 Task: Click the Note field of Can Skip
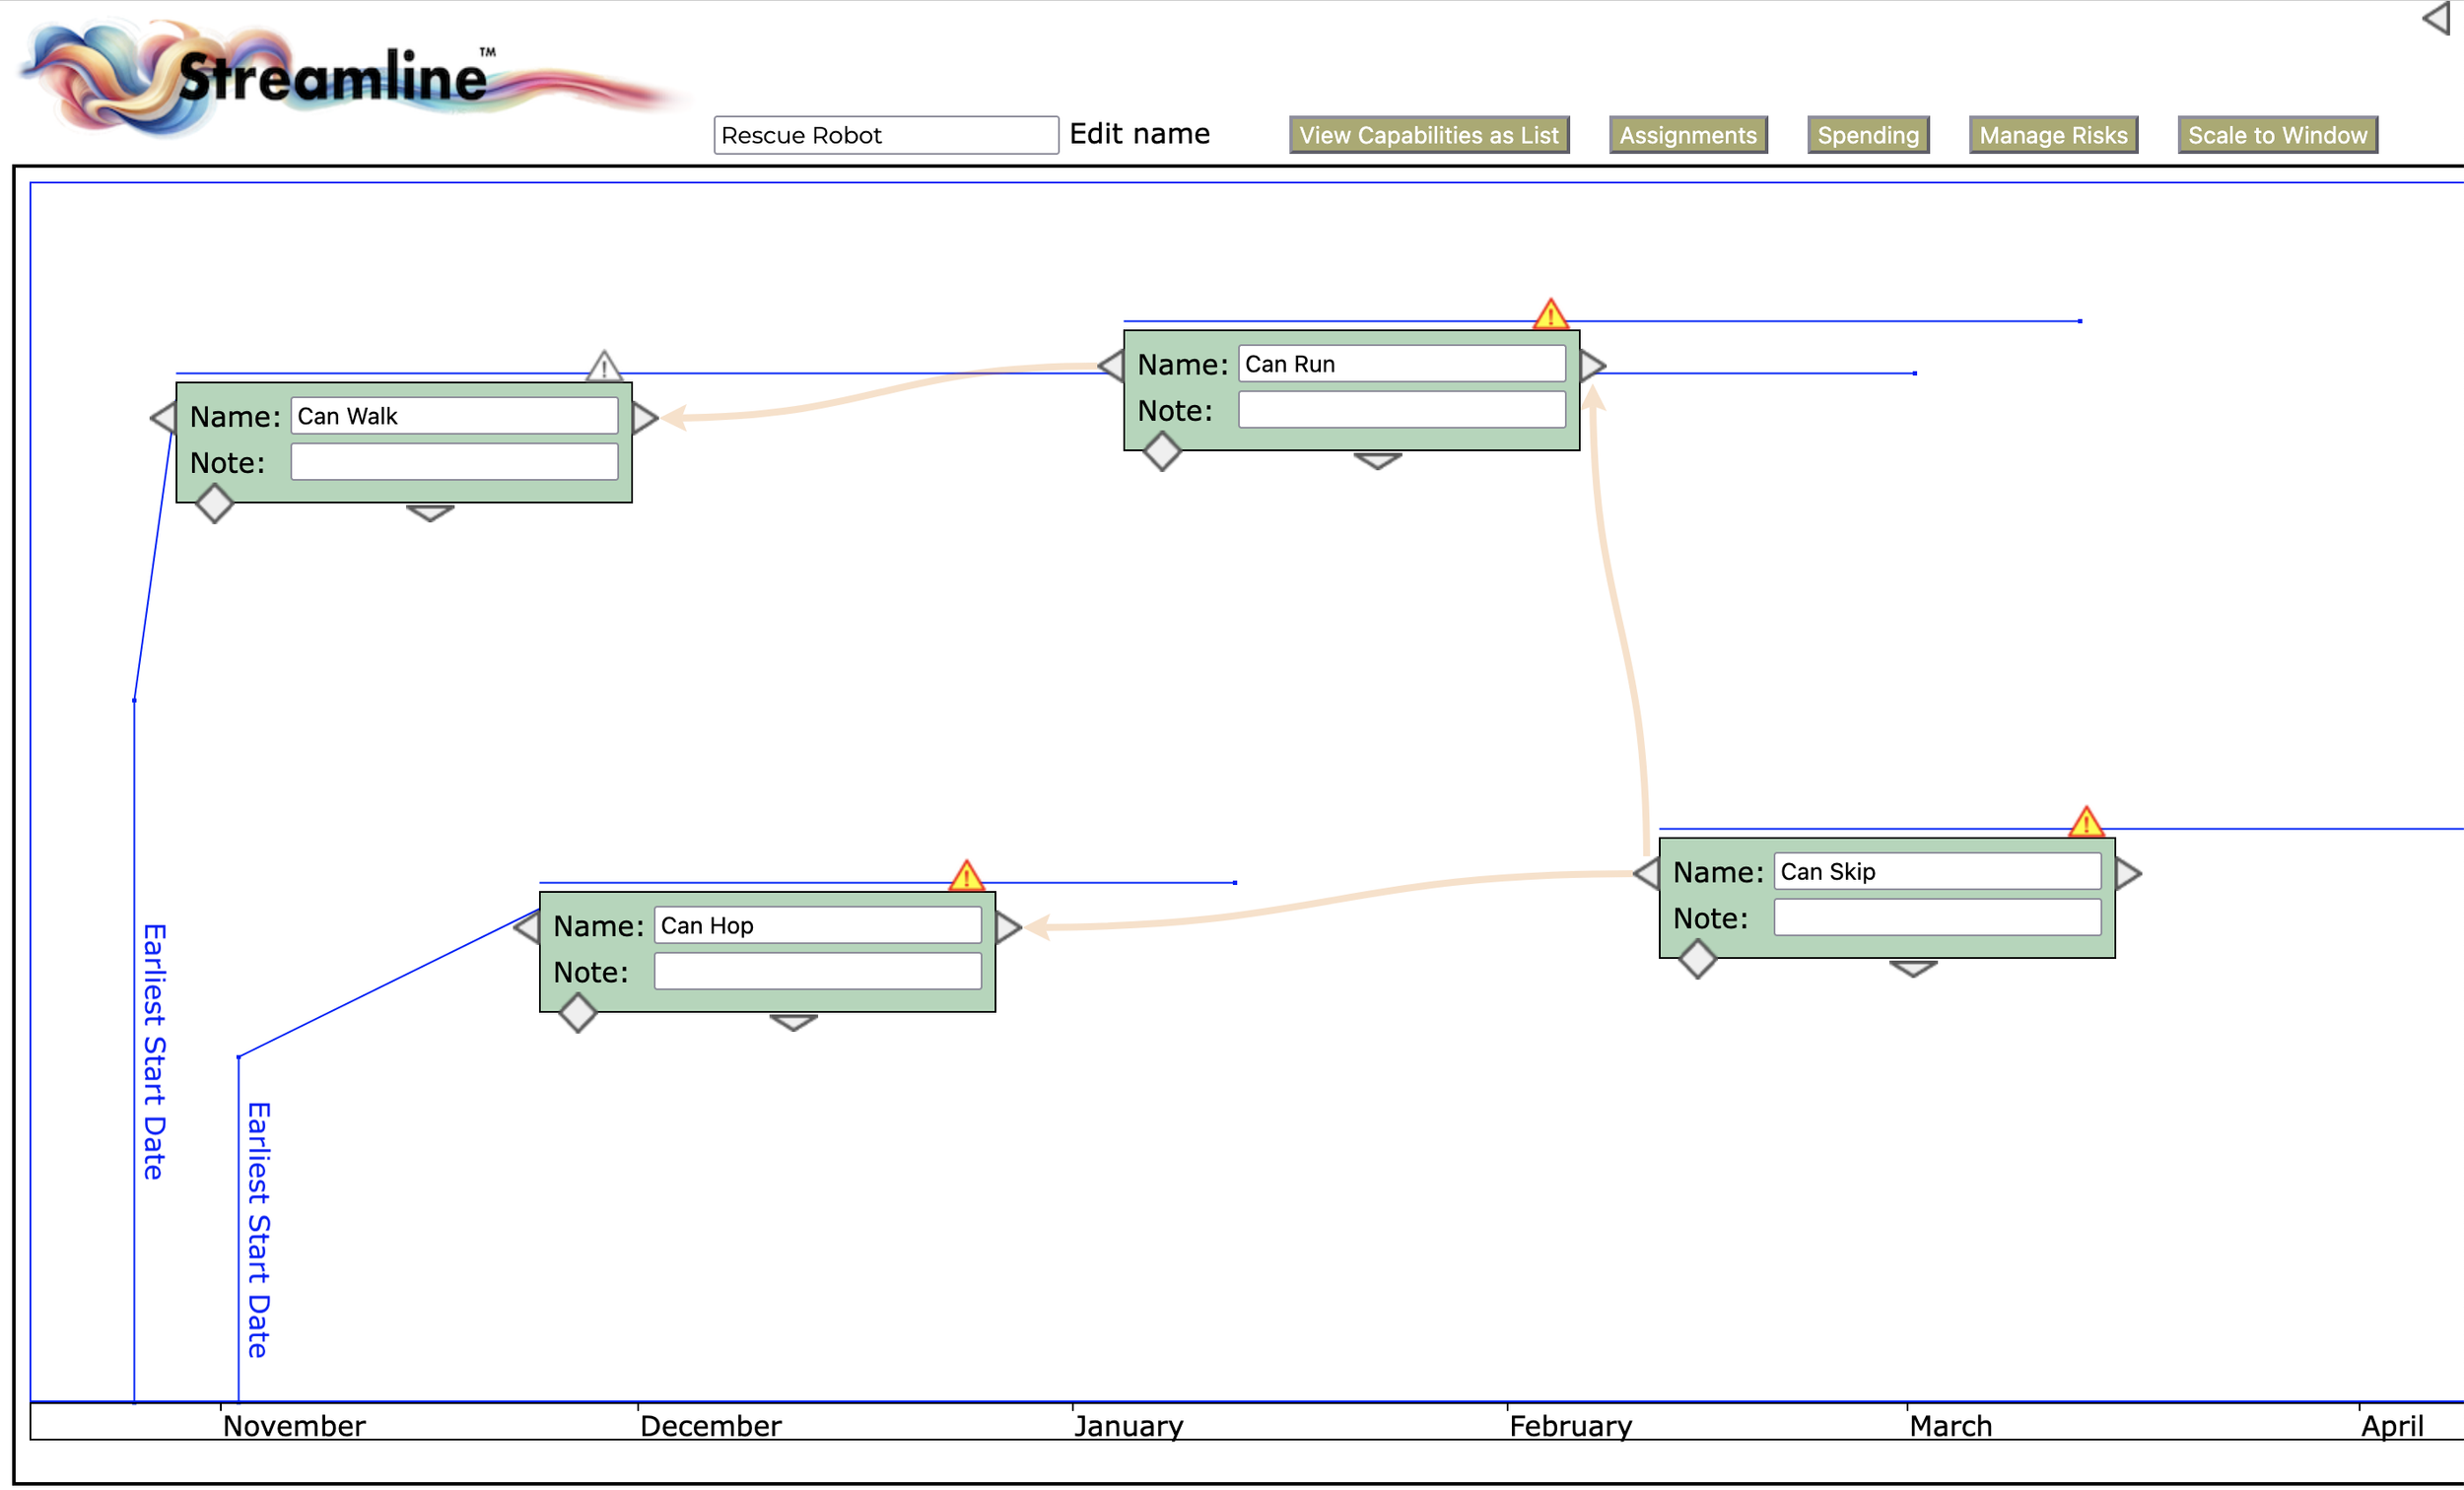tap(1936, 917)
